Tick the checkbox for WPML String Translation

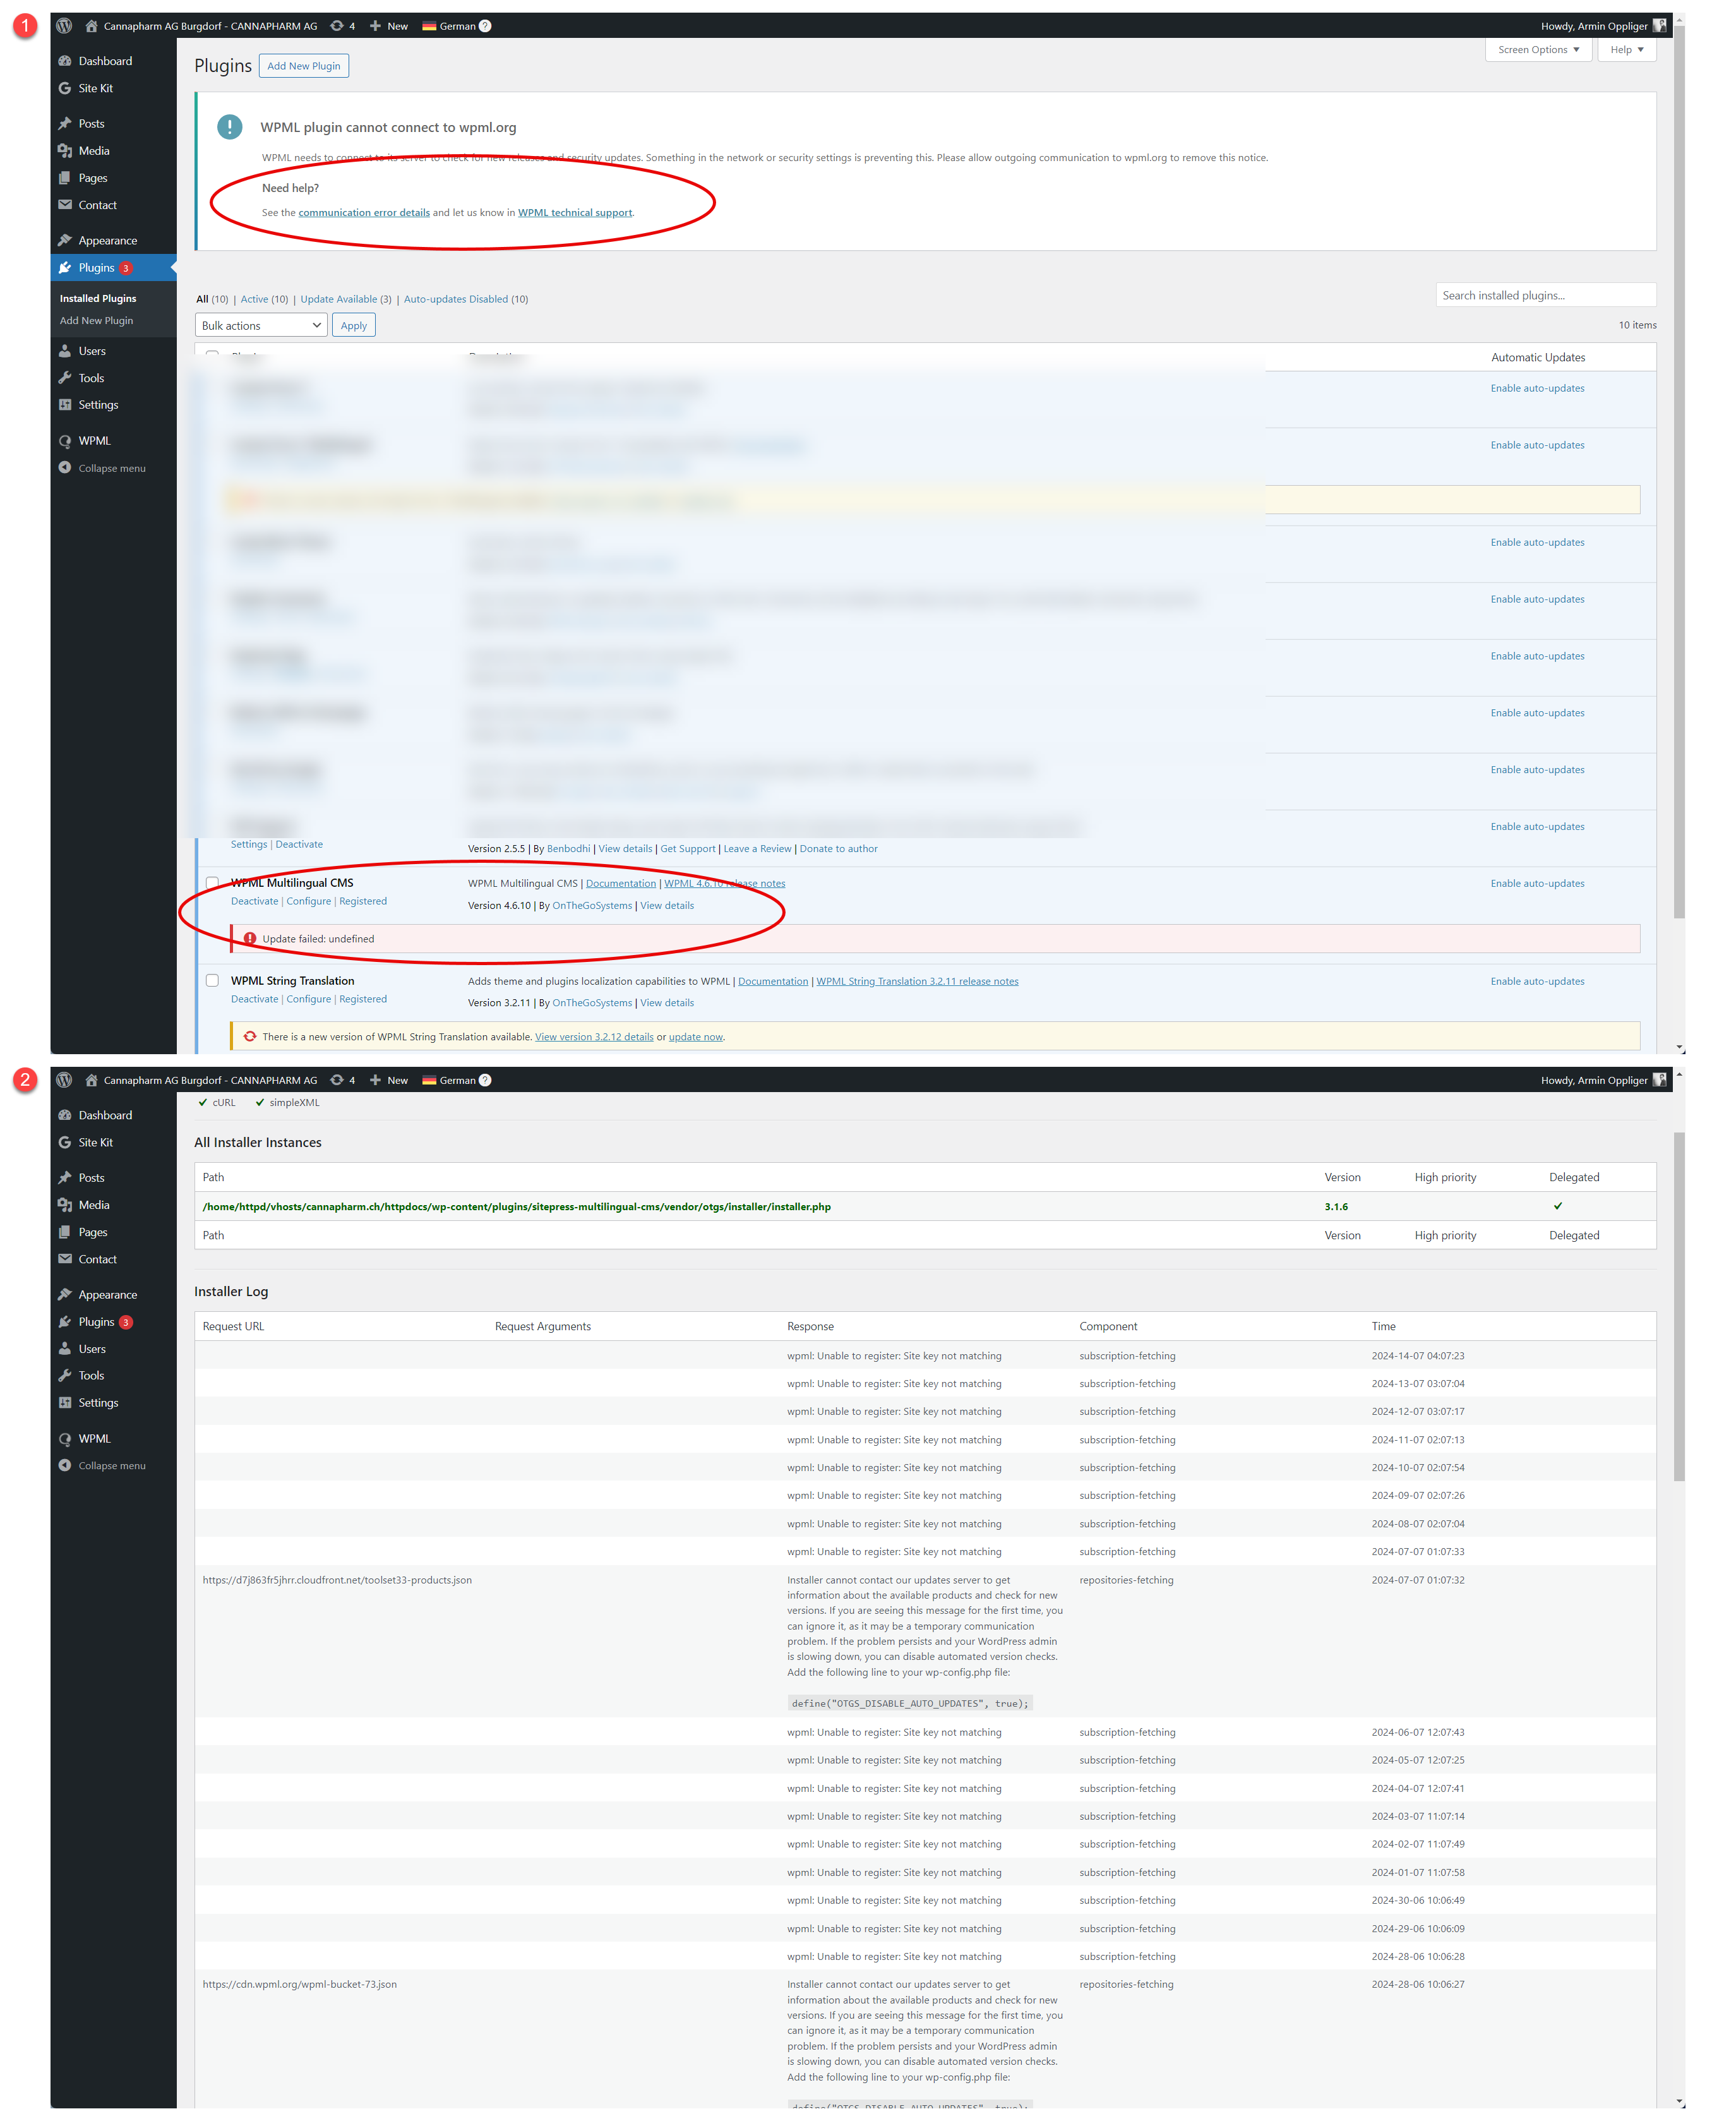pyautogui.click(x=212, y=980)
